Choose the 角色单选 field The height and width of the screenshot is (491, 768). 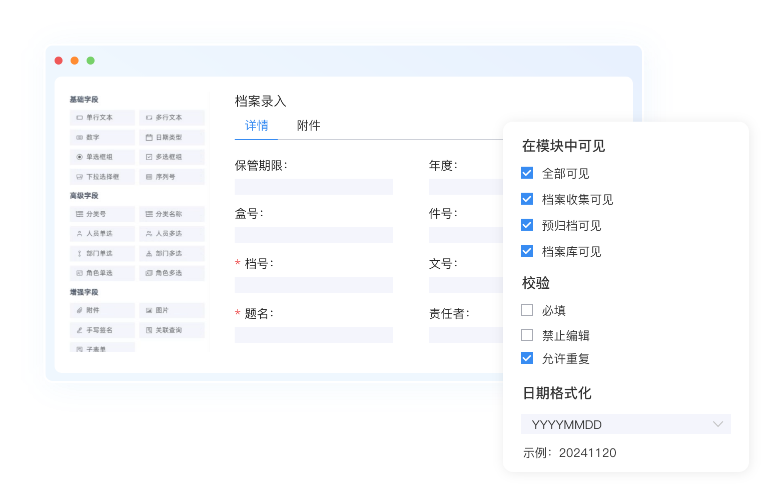coord(102,273)
